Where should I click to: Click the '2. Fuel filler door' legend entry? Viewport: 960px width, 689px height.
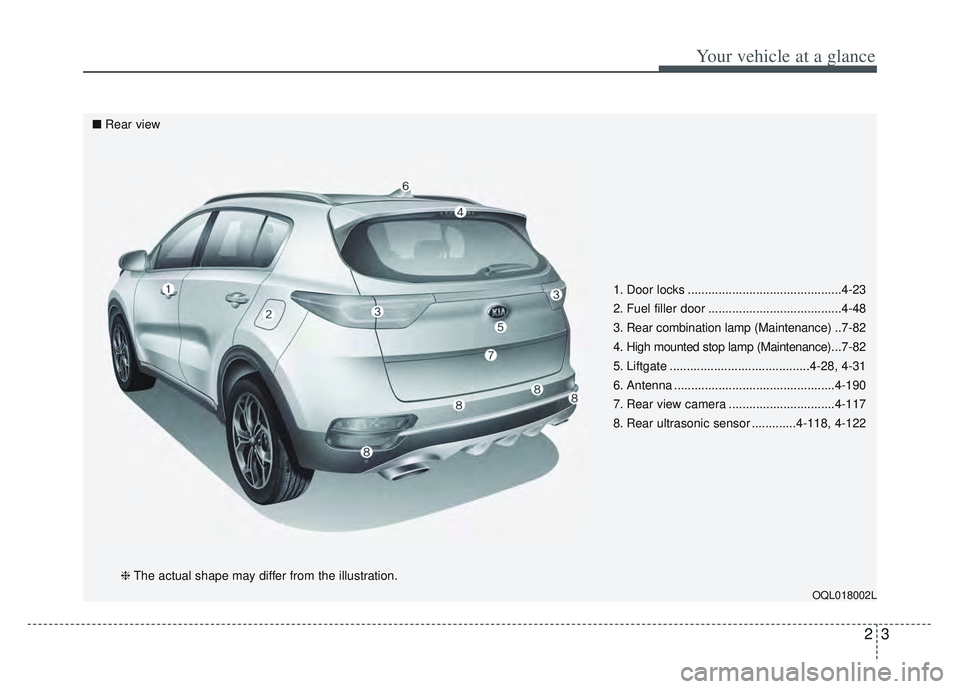739,309
